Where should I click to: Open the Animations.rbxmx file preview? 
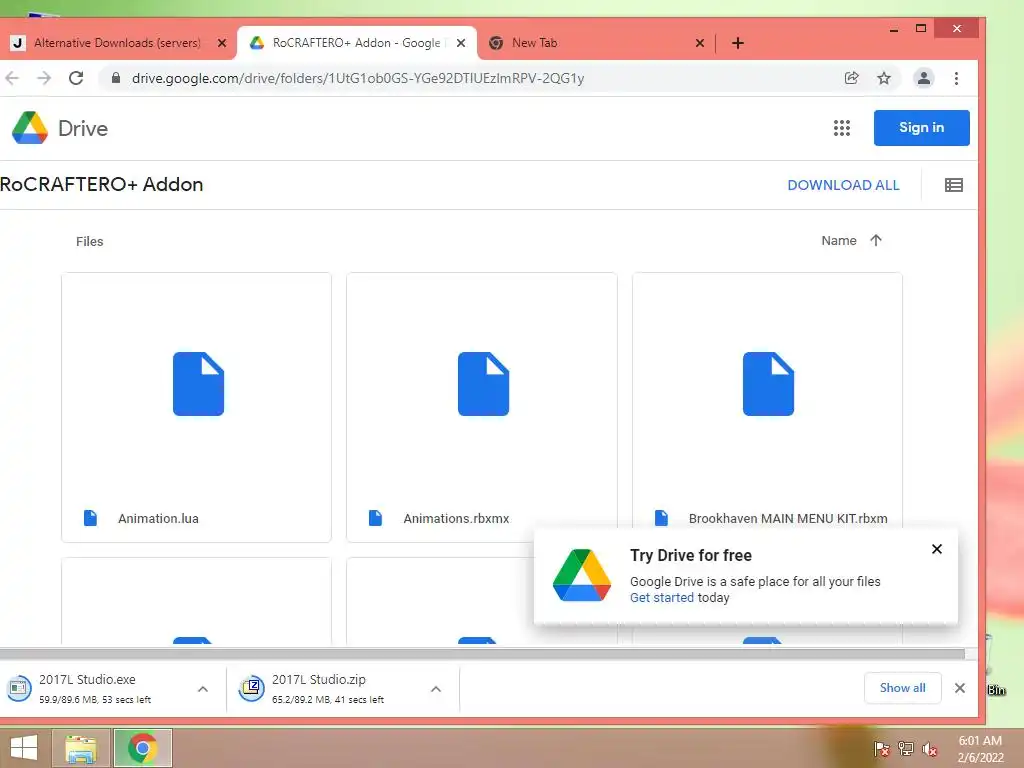(481, 408)
